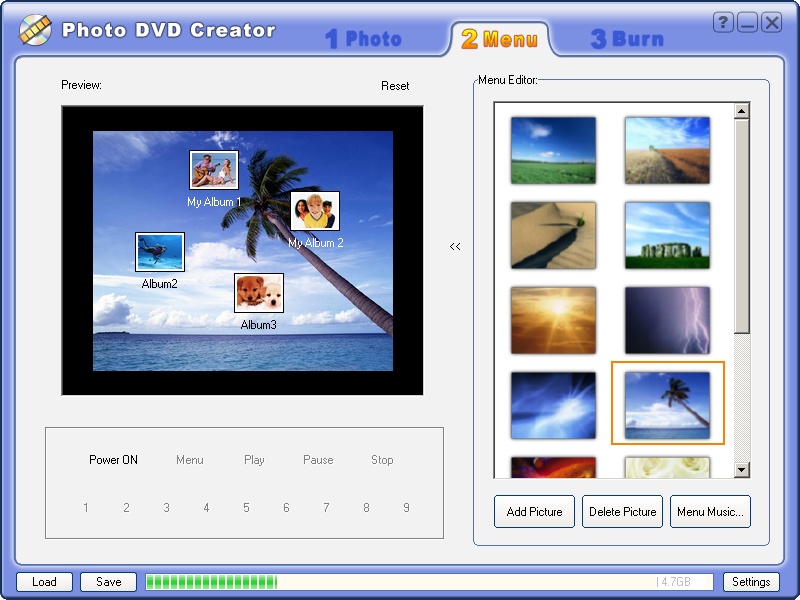Click remote number 3
Image resolution: width=800 pixels, height=600 pixels.
(x=166, y=508)
